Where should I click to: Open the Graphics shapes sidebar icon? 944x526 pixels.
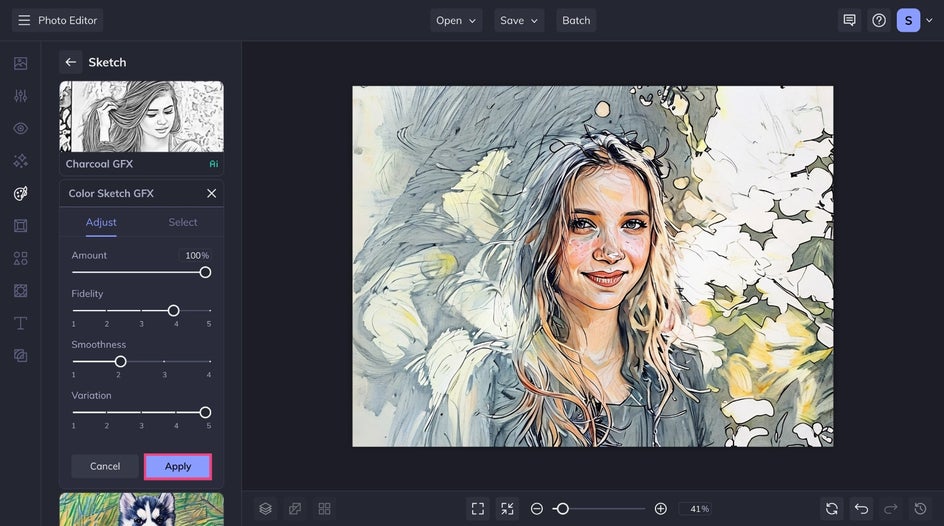point(20,258)
